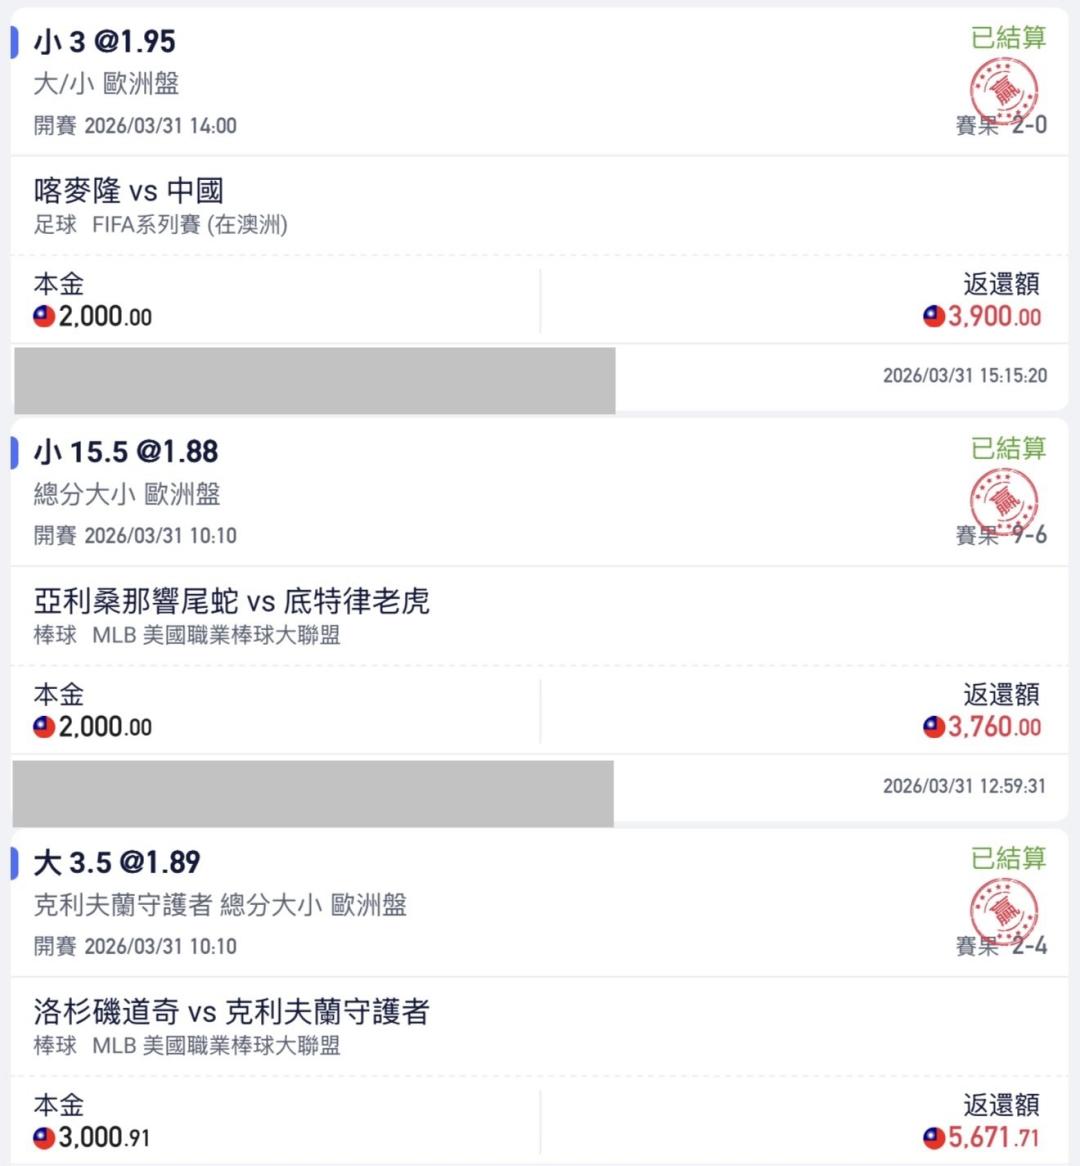Image resolution: width=1080 pixels, height=1166 pixels.
Task: Open the 洛杉磯道奇 vs 克利夫蘭守護者 match title
Action: (231, 1012)
